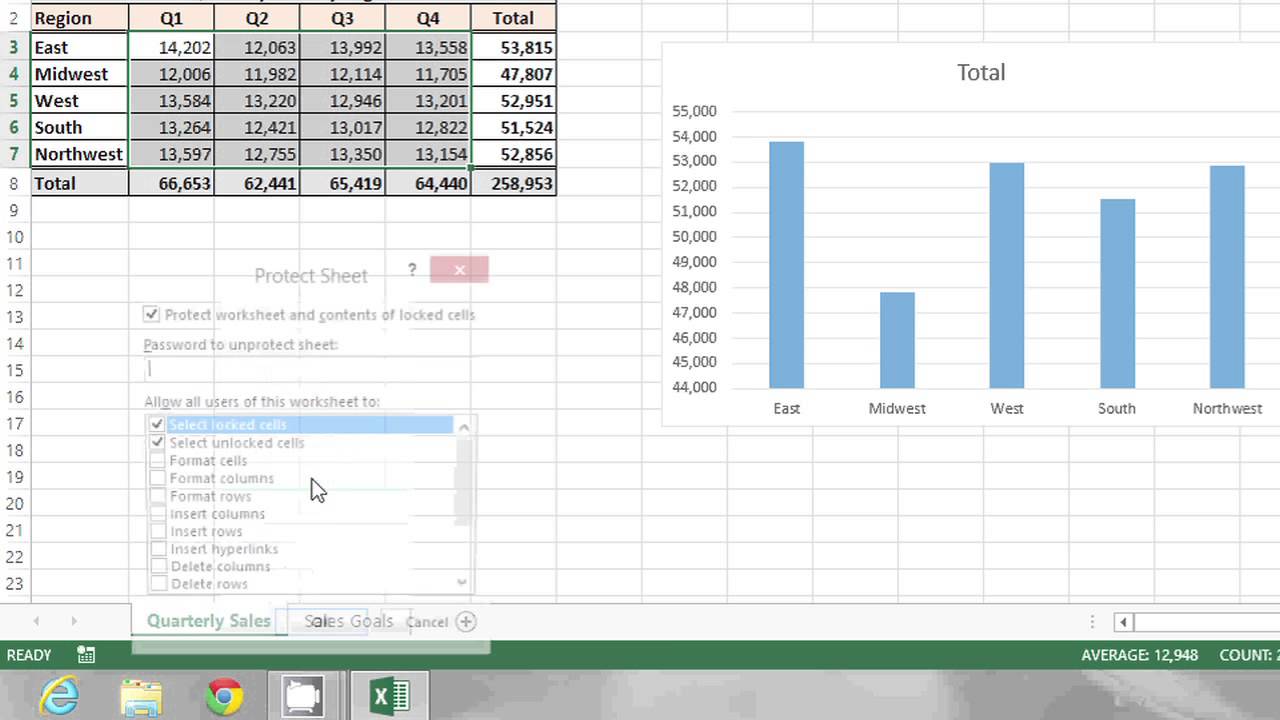Click the Midwest chart axis label
Screen dimensions: 1280x720
[x=897, y=408]
